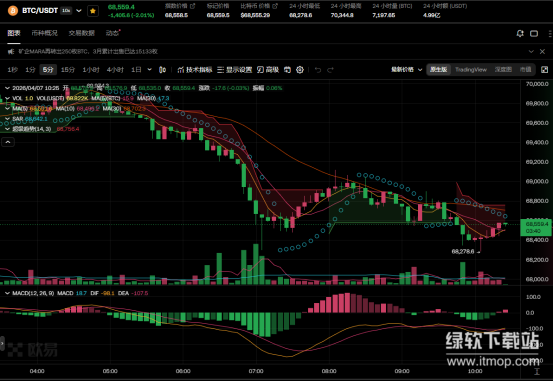Collapse the MACD(12,26,9) legend chevron
Image resolution: width=554 pixels, height=381 pixels.
coord(7,293)
